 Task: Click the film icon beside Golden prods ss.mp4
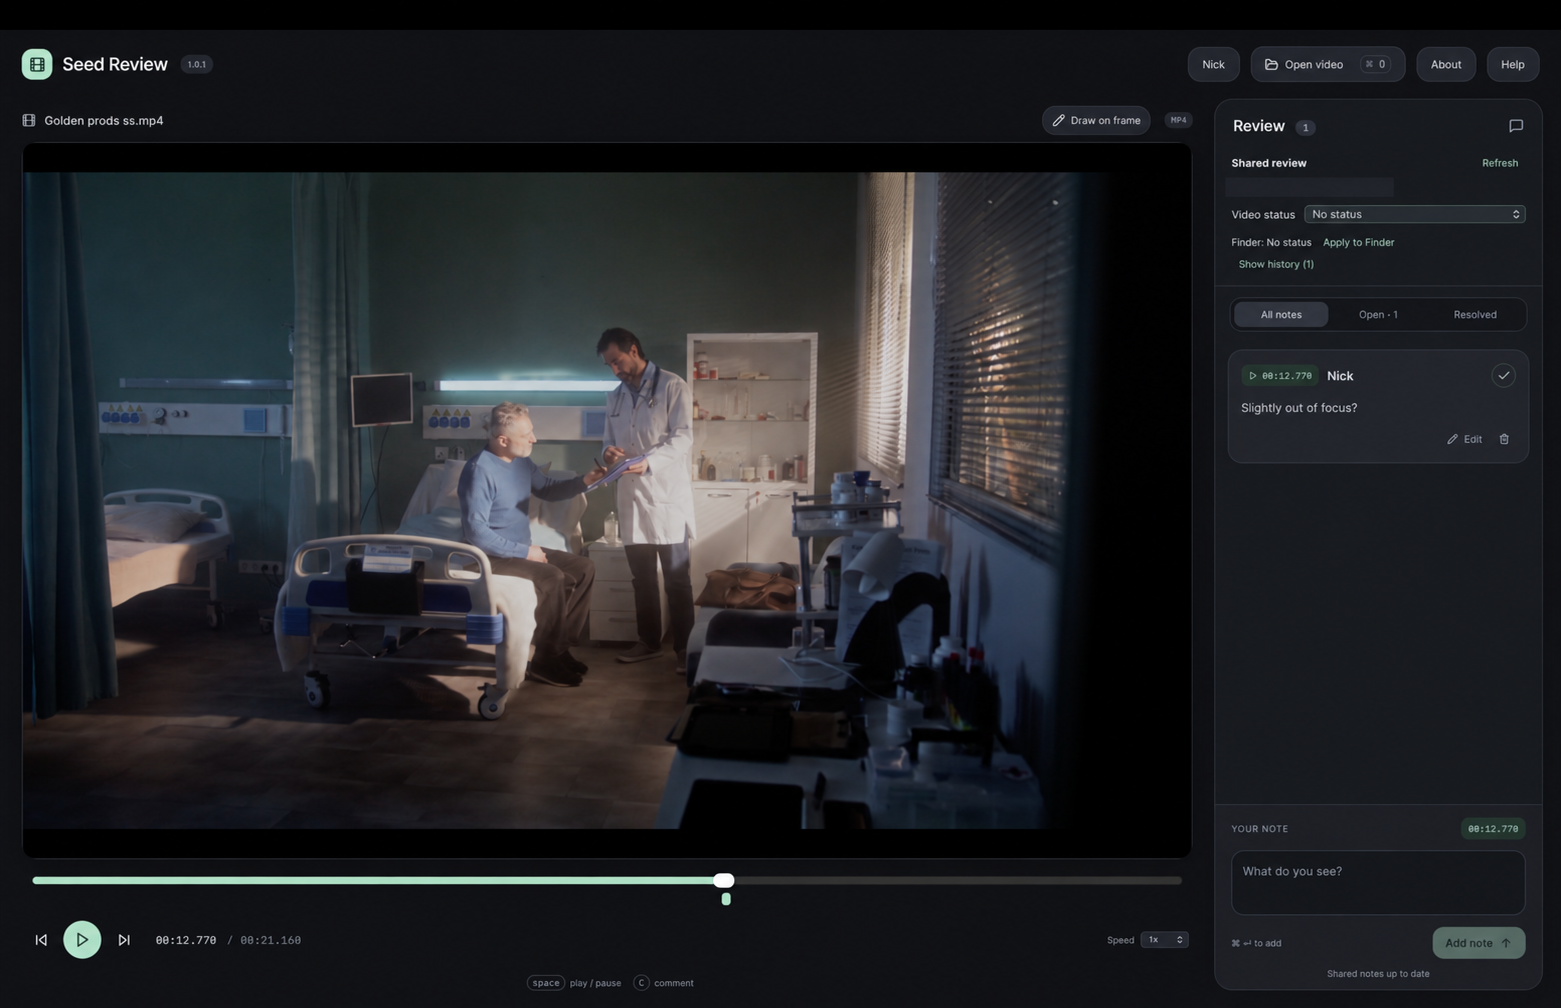[x=29, y=120]
